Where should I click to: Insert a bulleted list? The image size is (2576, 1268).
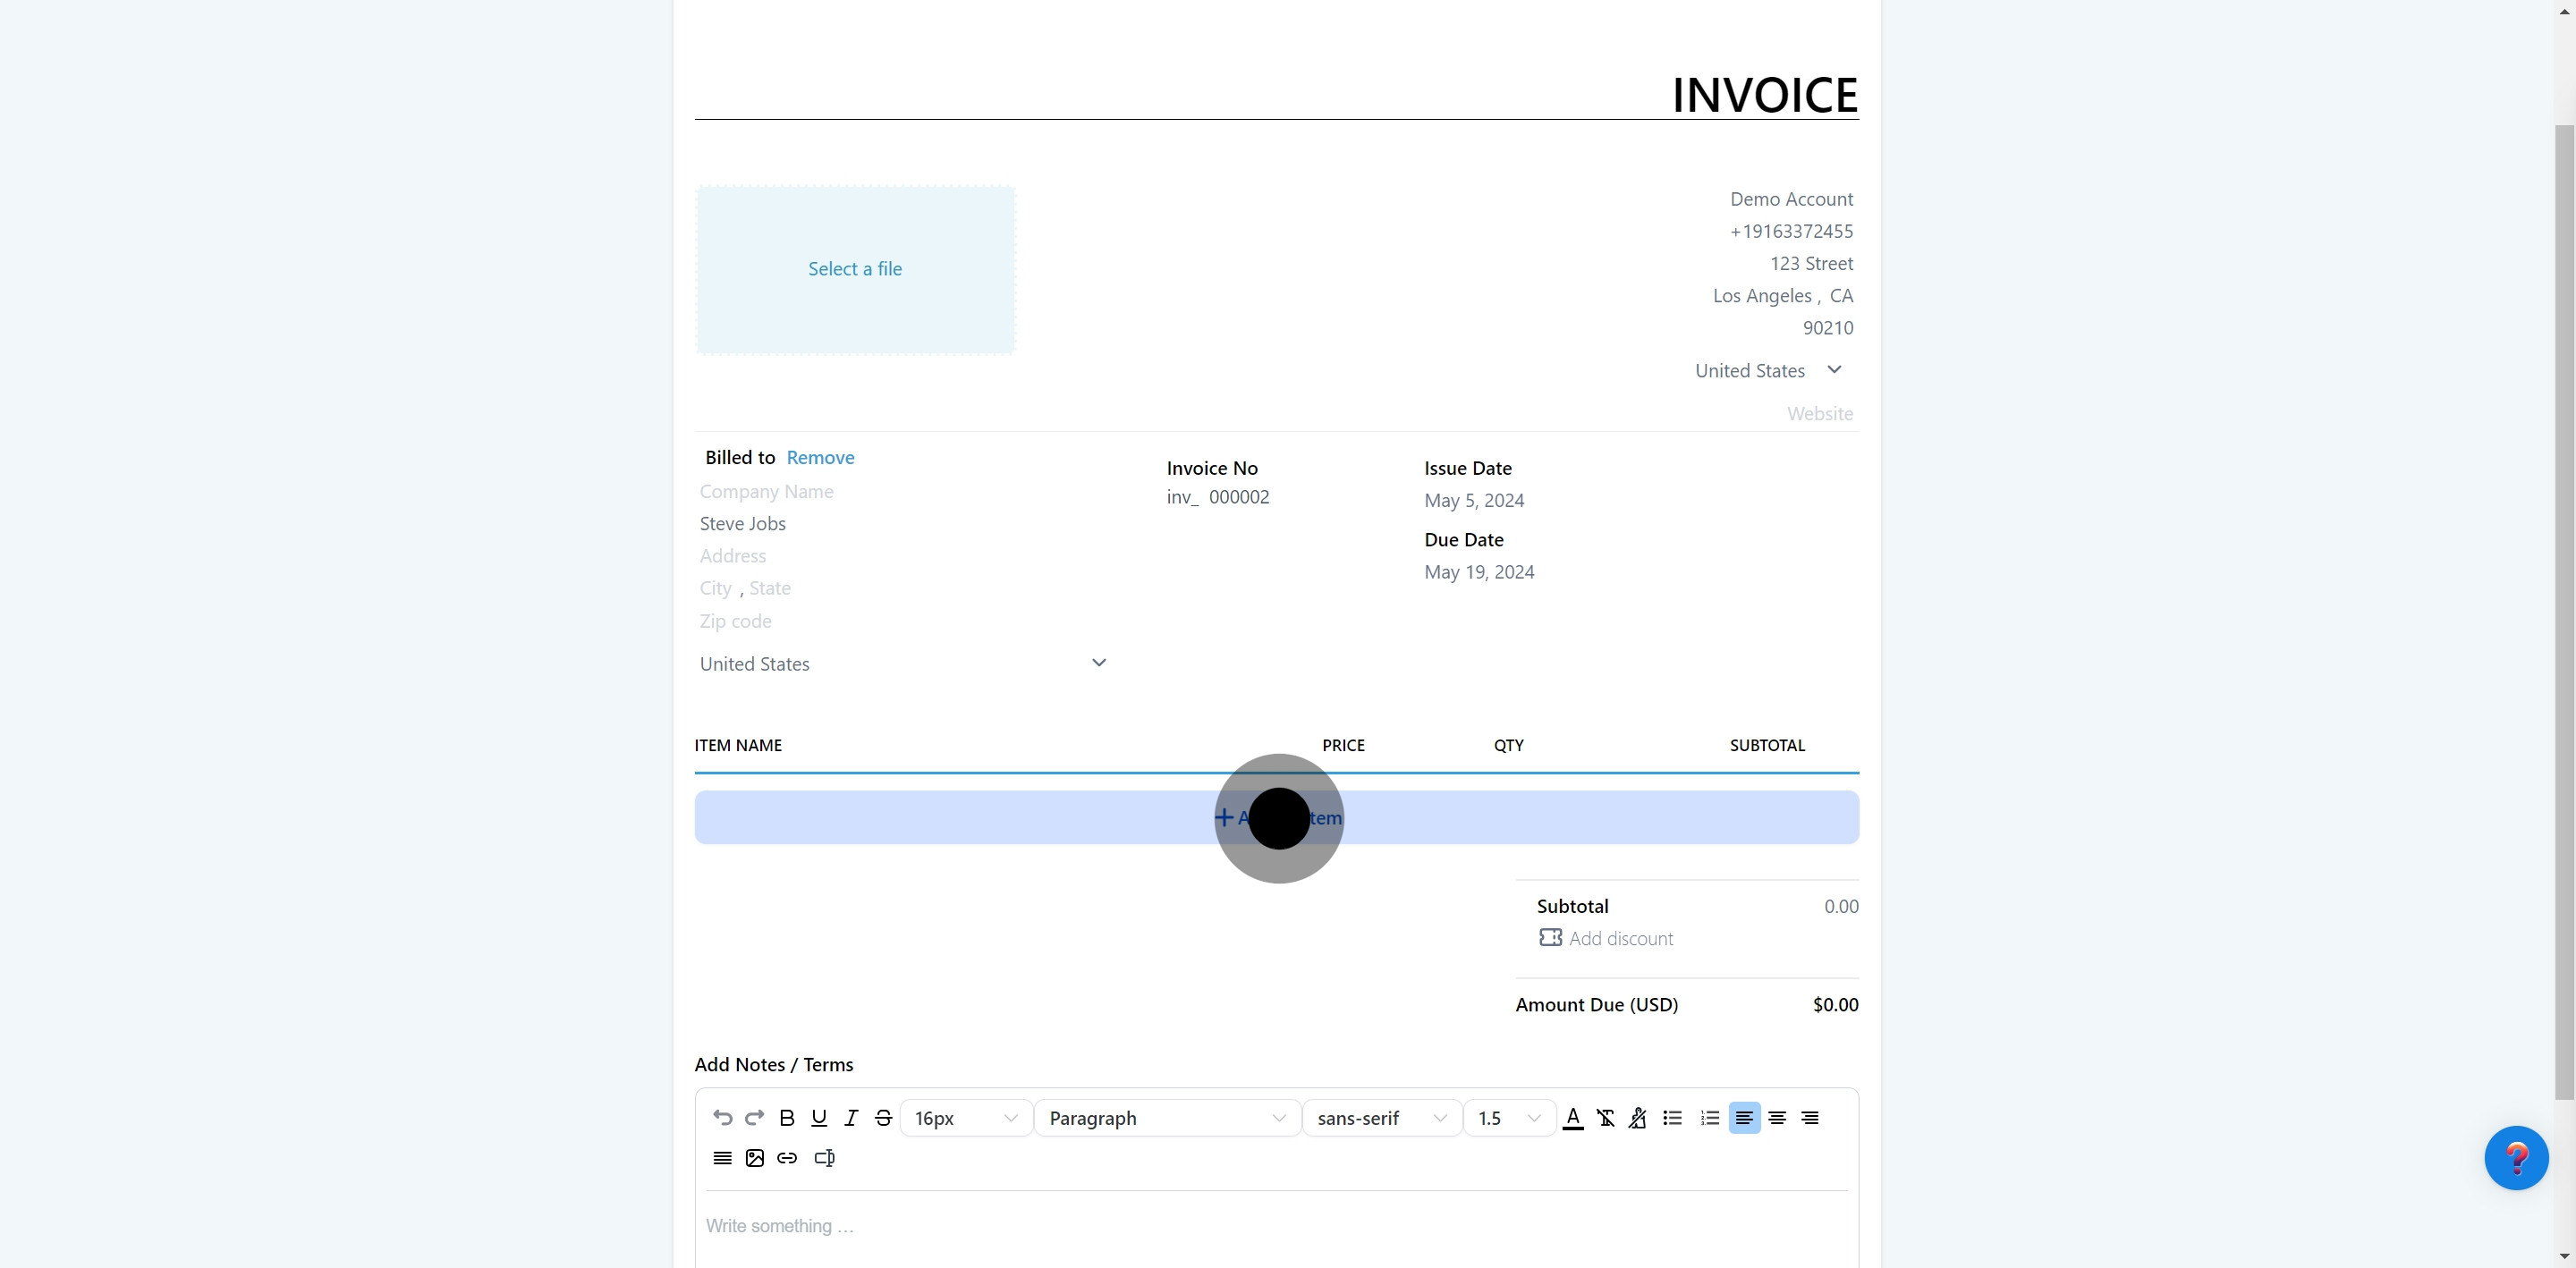(1672, 1118)
